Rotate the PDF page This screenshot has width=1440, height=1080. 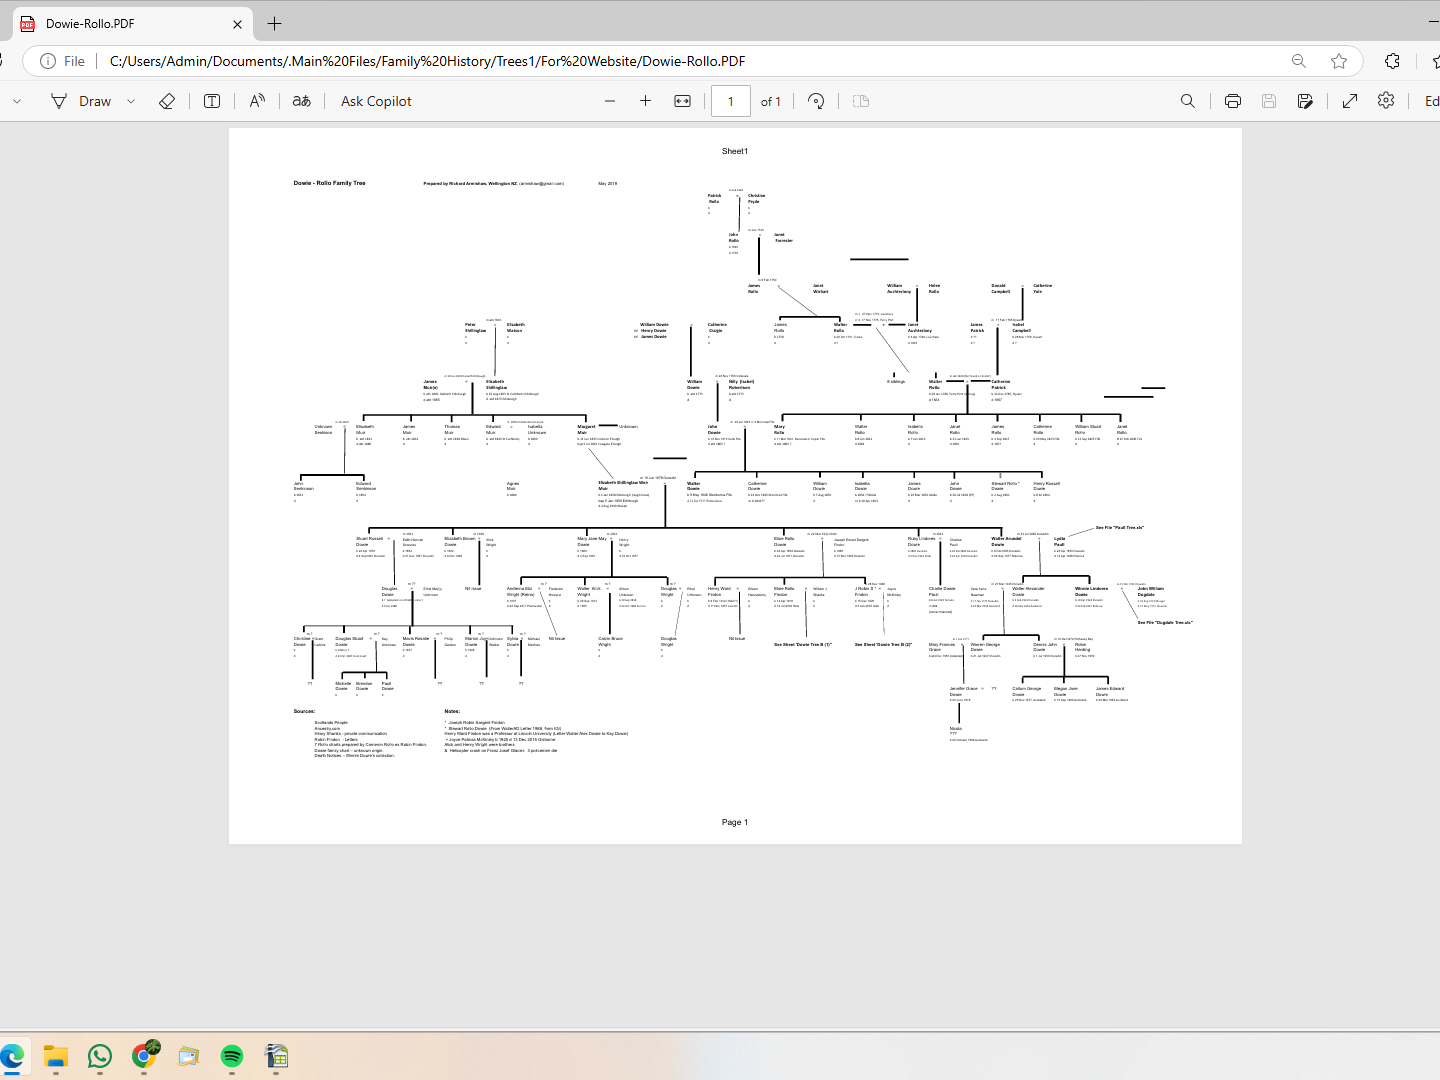pos(816,101)
